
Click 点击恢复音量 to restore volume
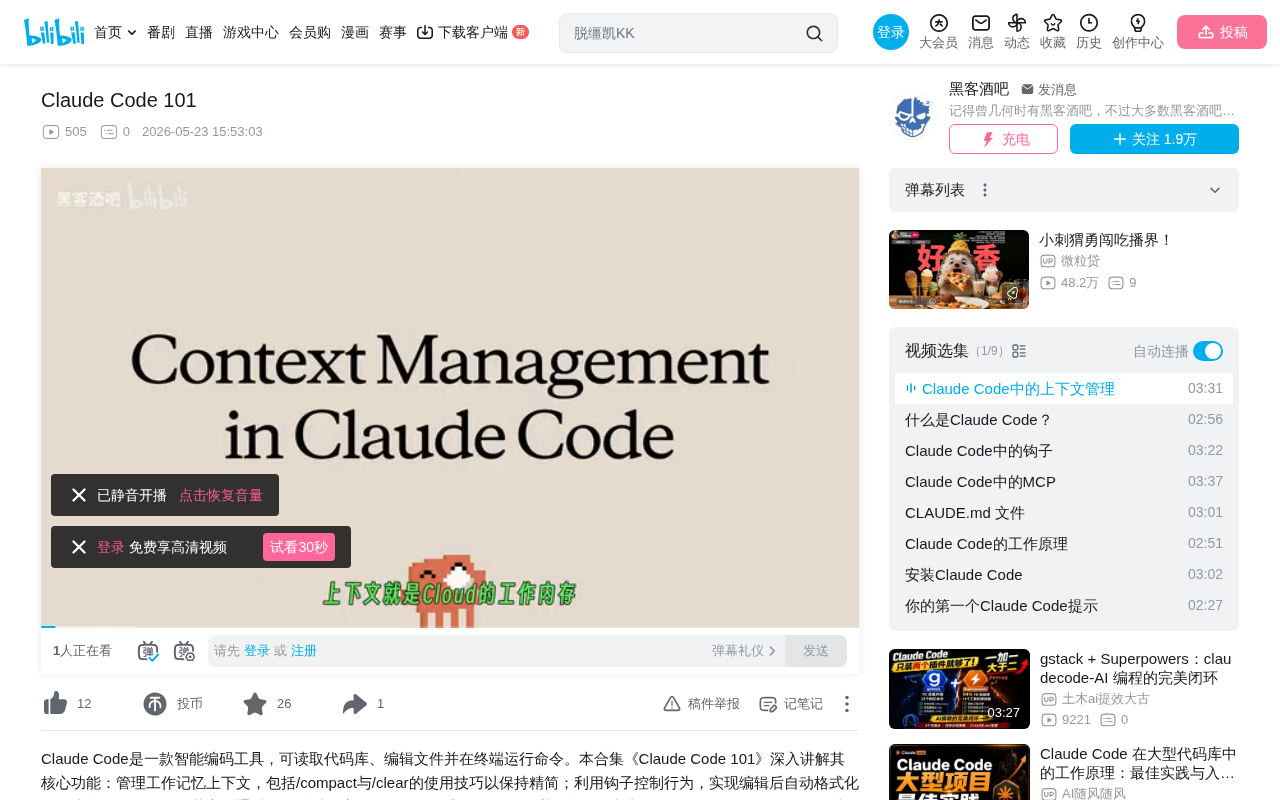(221, 495)
